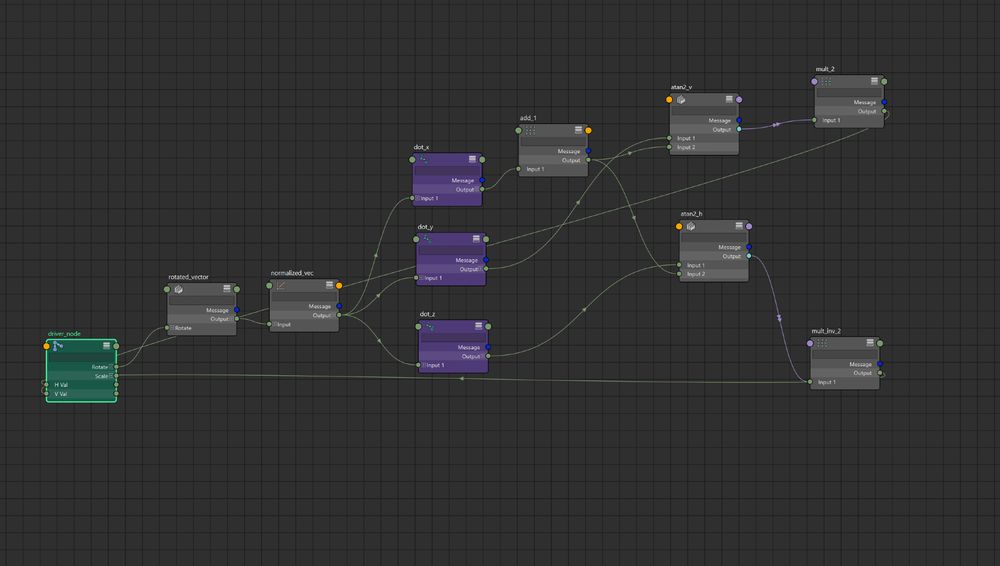The image size is (1000, 566).
Task: Click the node type icon on dot_x
Action: [423, 159]
